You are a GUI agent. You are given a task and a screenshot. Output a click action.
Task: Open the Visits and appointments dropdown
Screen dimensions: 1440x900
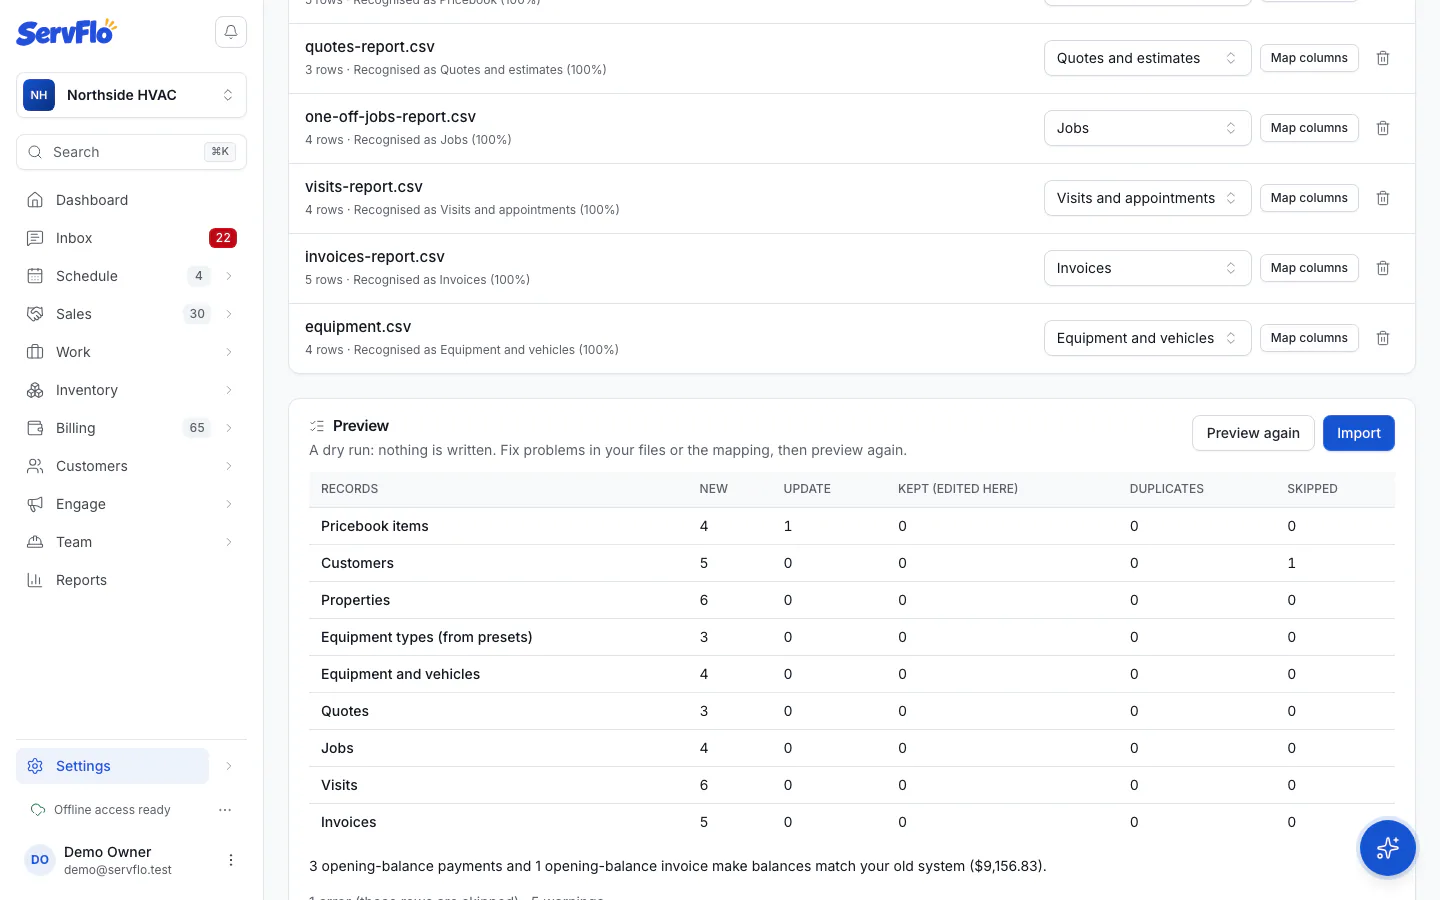pyautogui.click(x=1147, y=198)
